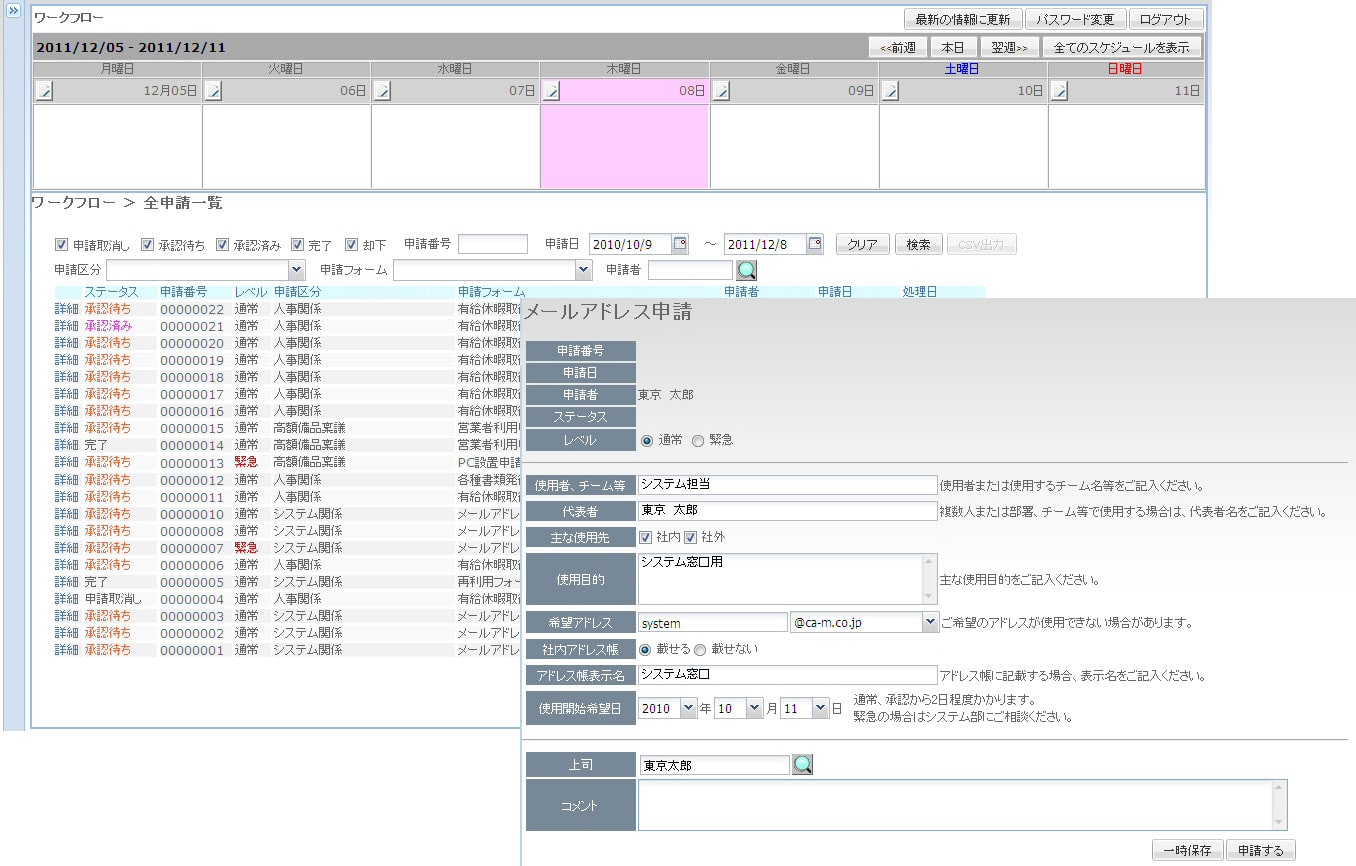Add schedule entry for Tuesday 06日
This screenshot has width=1356, height=866.
pos(213,91)
